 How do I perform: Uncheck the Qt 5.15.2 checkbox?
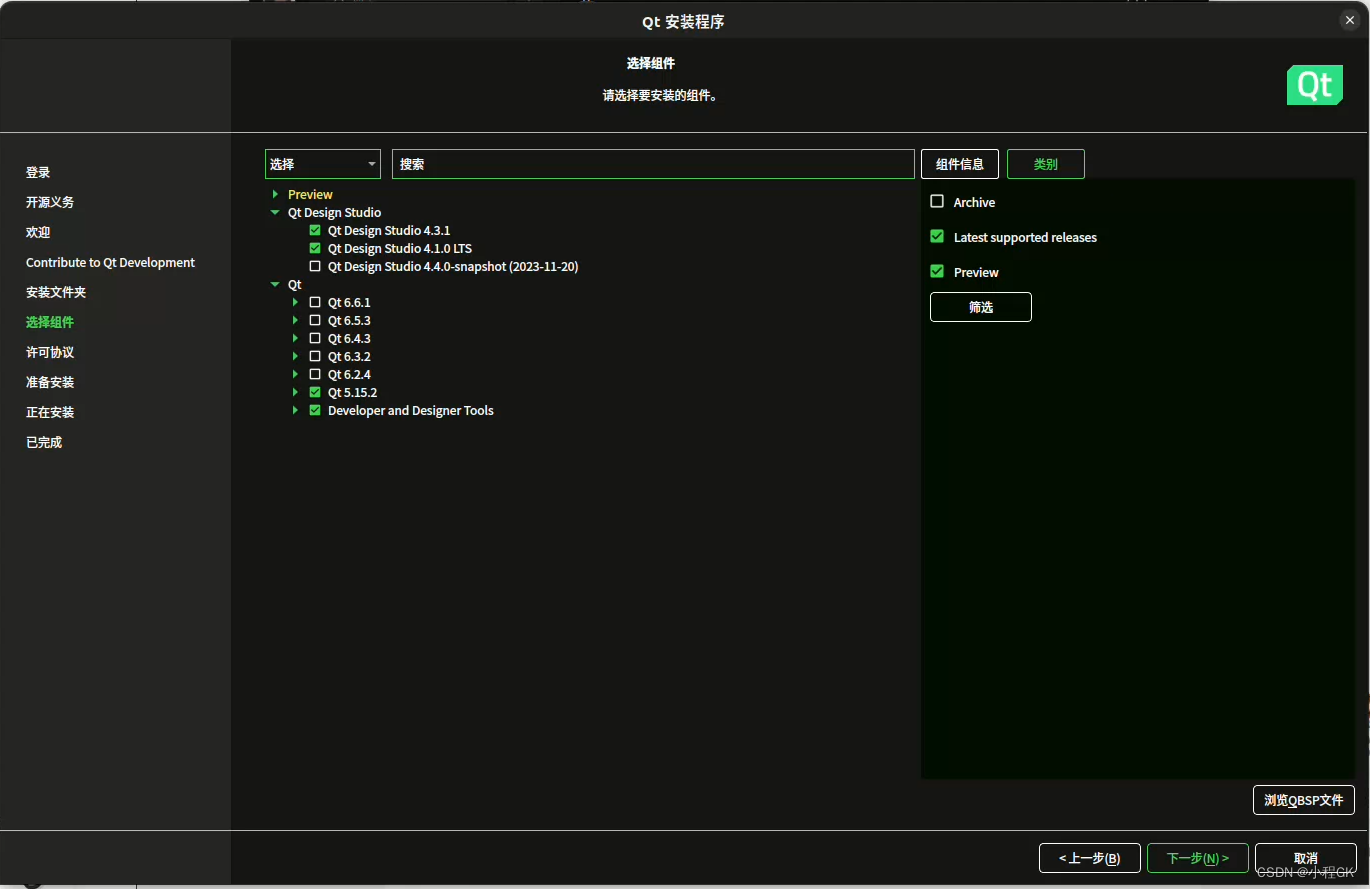[x=315, y=392]
